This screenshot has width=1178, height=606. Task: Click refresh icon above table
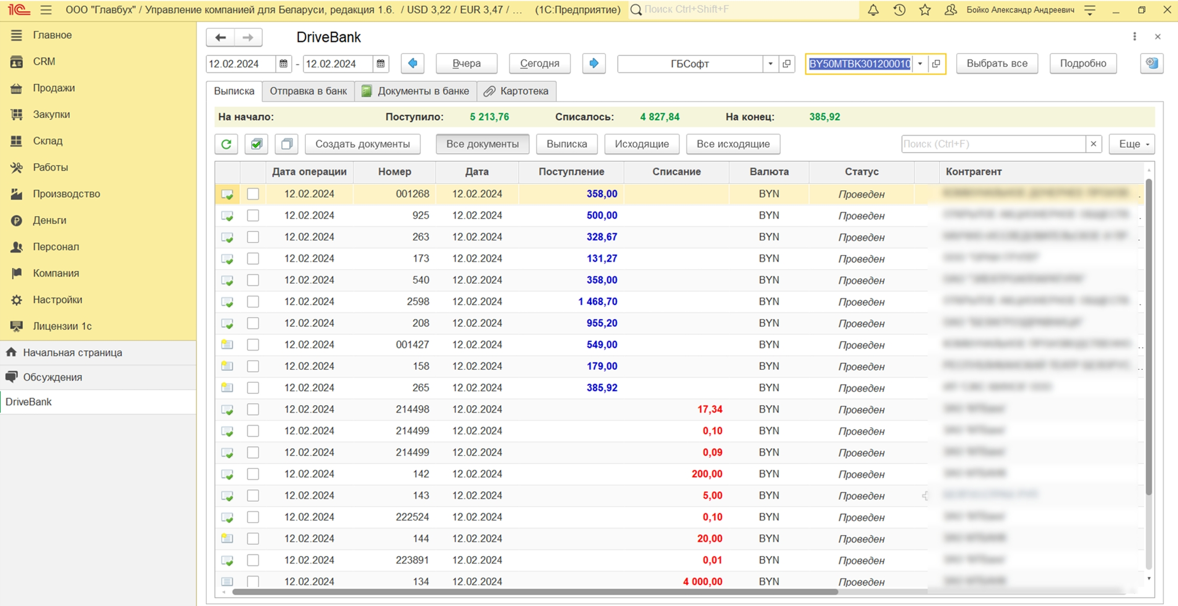[x=226, y=144]
